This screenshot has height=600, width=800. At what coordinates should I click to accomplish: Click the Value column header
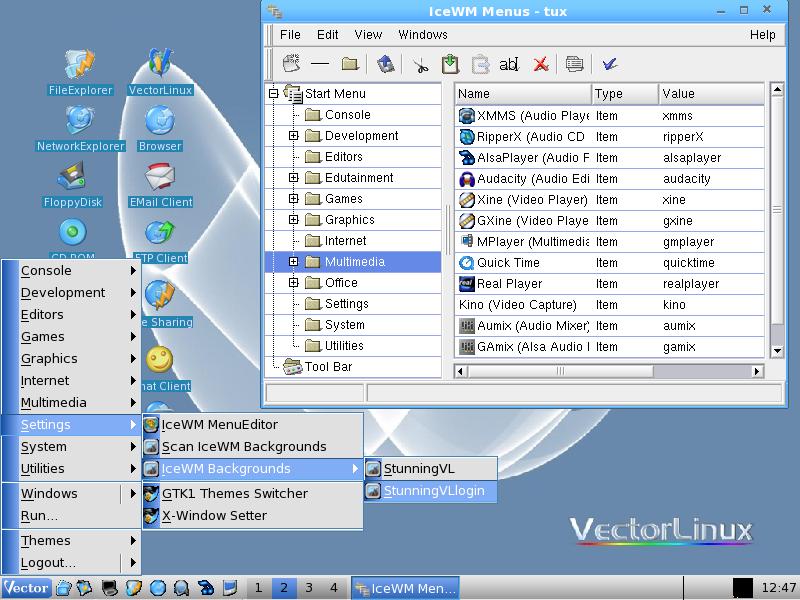(x=710, y=94)
